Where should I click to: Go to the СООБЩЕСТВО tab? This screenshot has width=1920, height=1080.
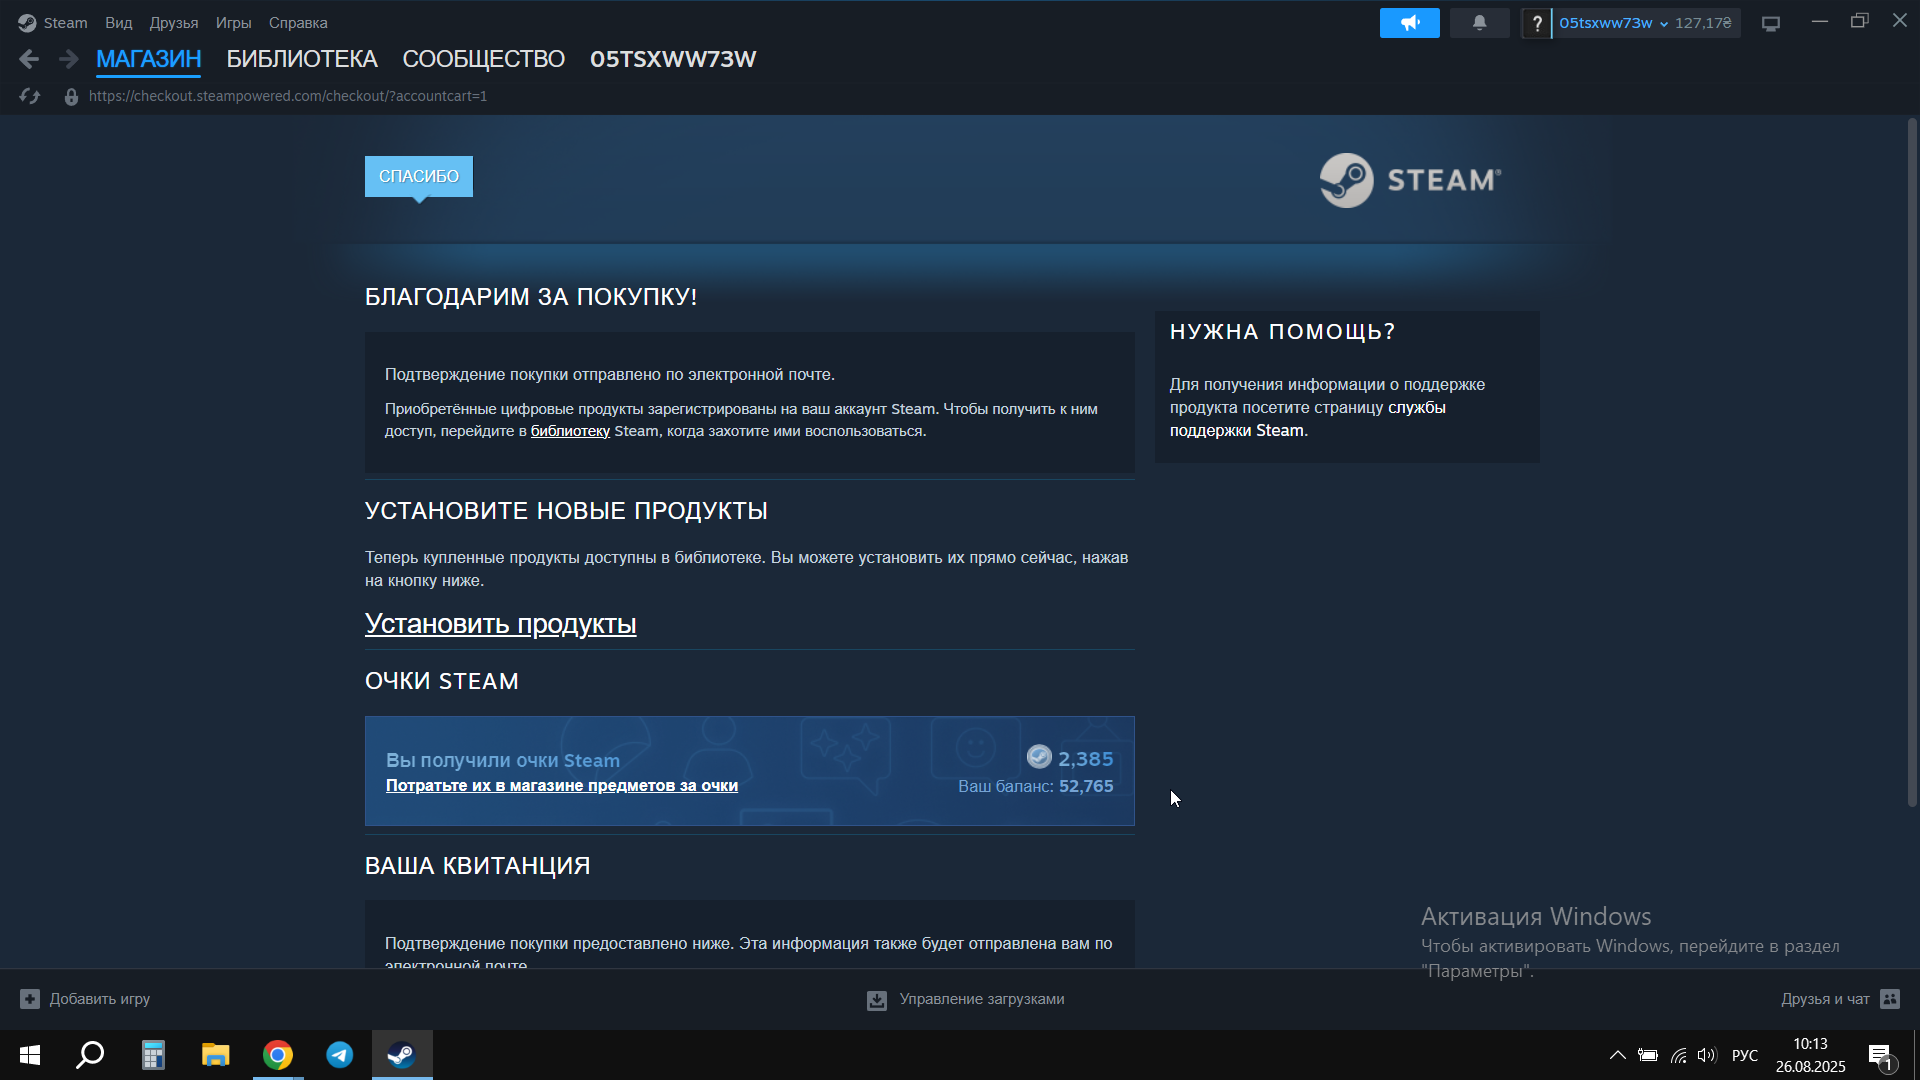pyautogui.click(x=484, y=59)
